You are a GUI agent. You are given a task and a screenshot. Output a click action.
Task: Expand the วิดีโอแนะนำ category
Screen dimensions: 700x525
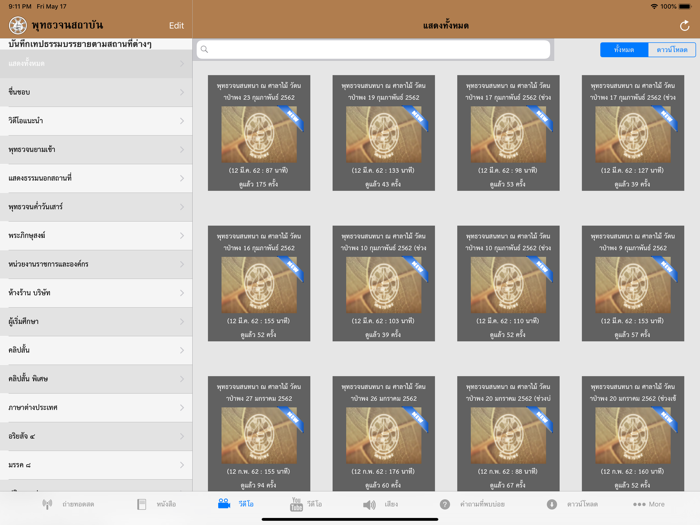click(96, 121)
